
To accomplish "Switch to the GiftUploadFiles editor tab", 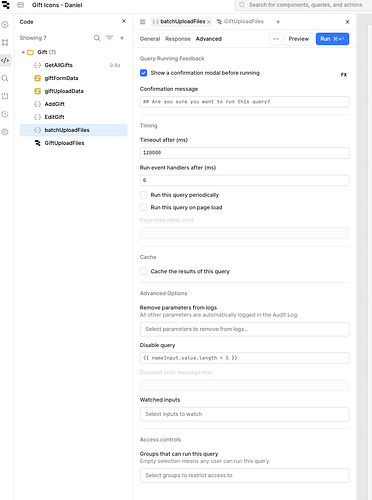I will point(240,22).
